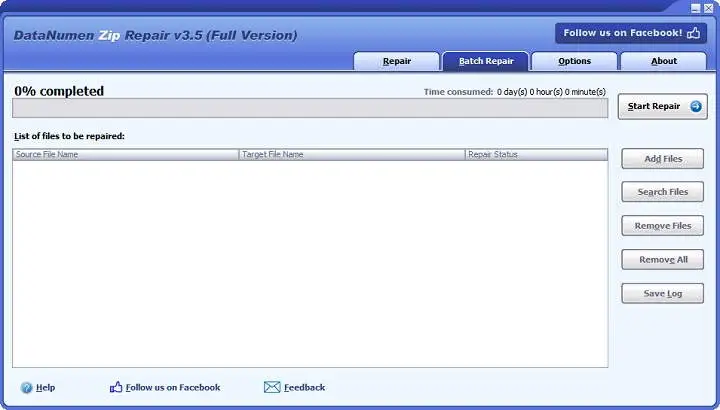Open Search Files to locate zip archives
The height and width of the screenshot is (410, 720).
click(663, 192)
